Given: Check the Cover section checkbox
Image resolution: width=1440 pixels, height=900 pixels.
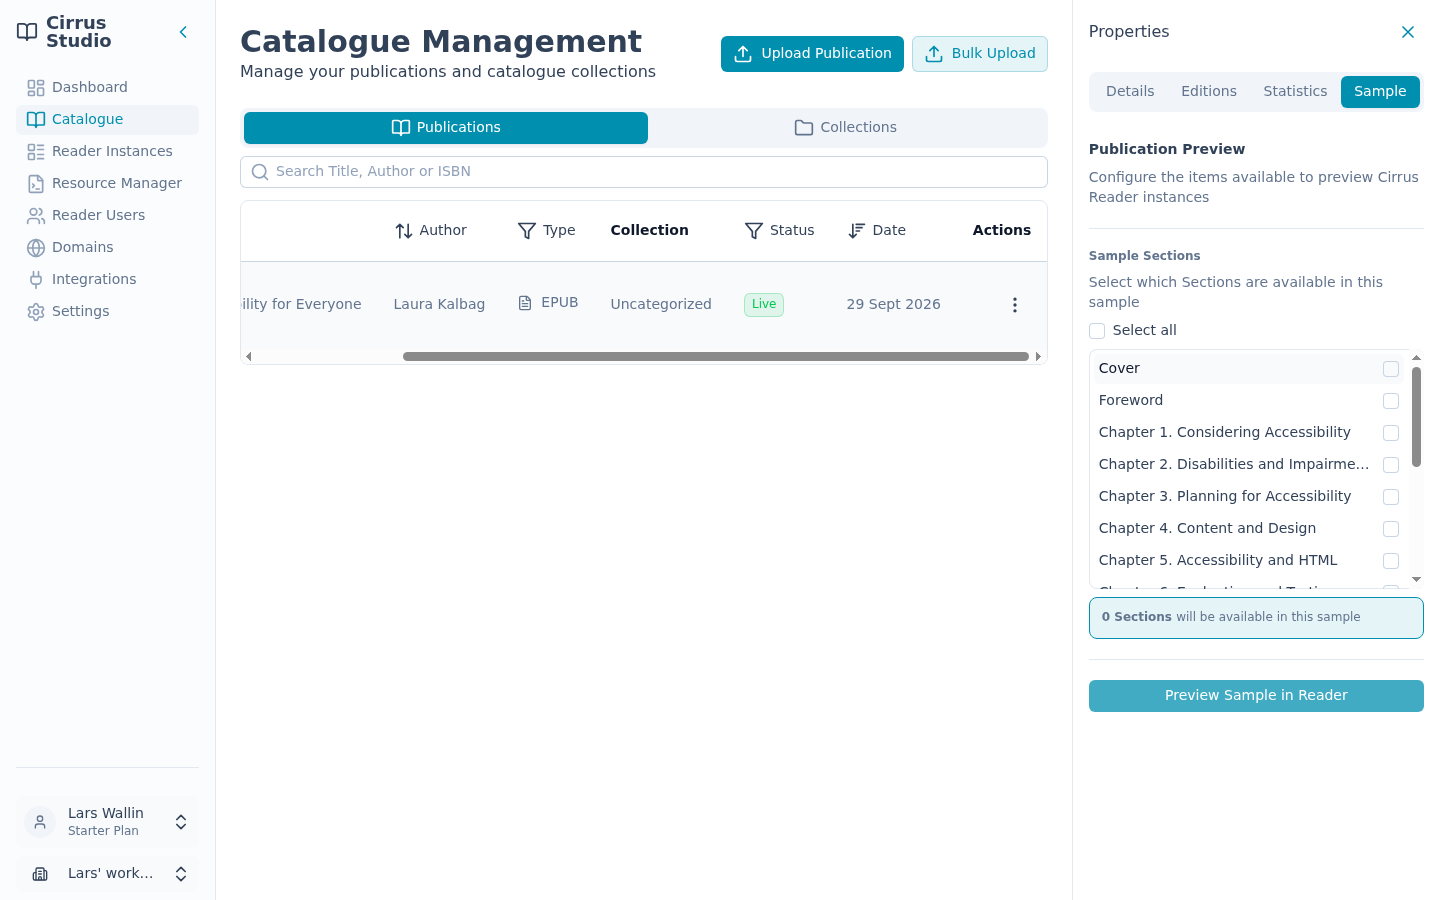Looking at the screenshot, I should 1391,369.
